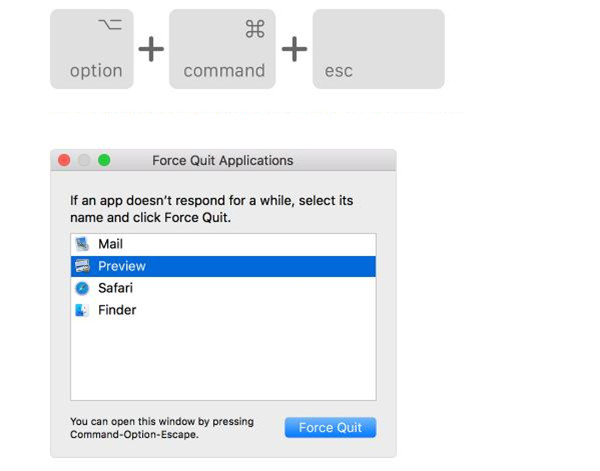Screen dimensions: 600x471
Task: Pick the Finder name in the list
Action: [x=117, y=310]
